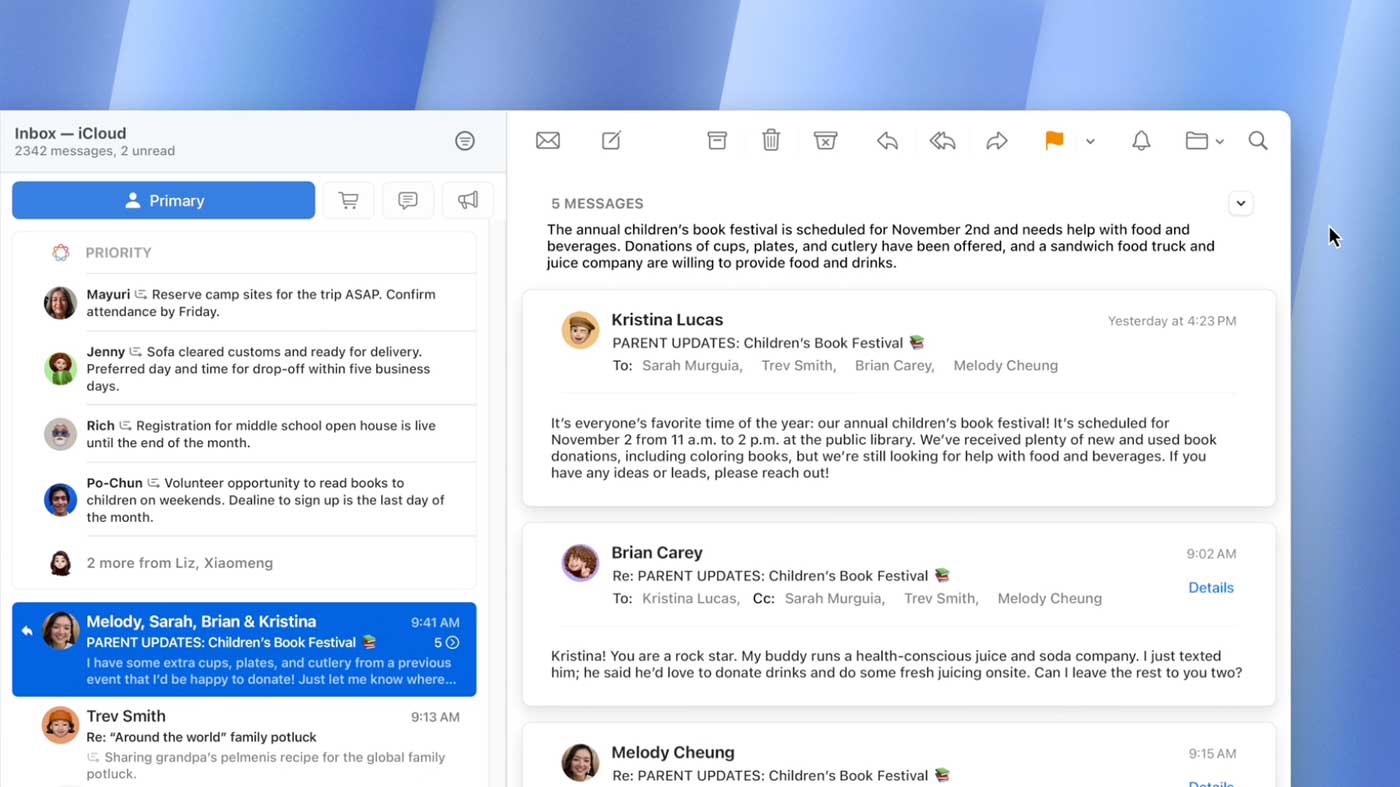Open flag color dropdown arrow
Image resolution: width=1400 pixels, height=787 pixels.
click(1090, 142)
